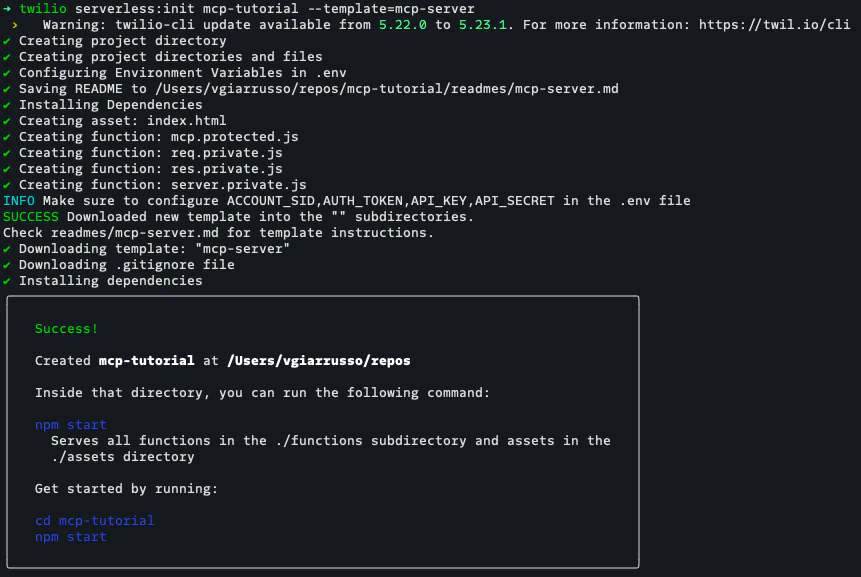
Task: Click the green Success! heading in the box
Action: [66, 329]
